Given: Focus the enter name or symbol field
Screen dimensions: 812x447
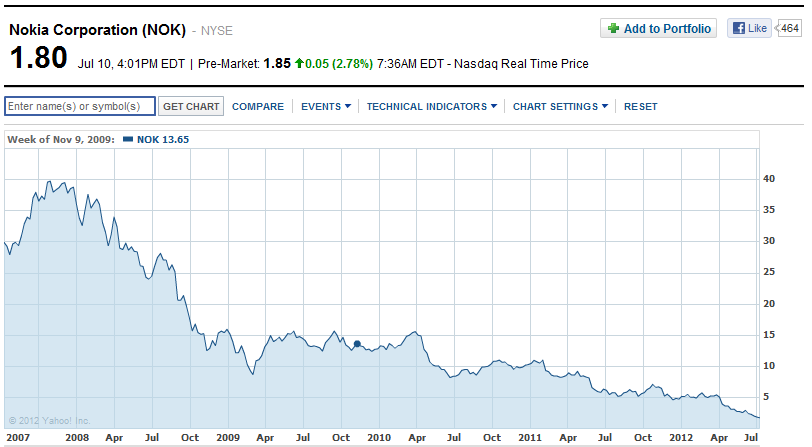Looking at the screenshot, I should (x=80, y=106).
